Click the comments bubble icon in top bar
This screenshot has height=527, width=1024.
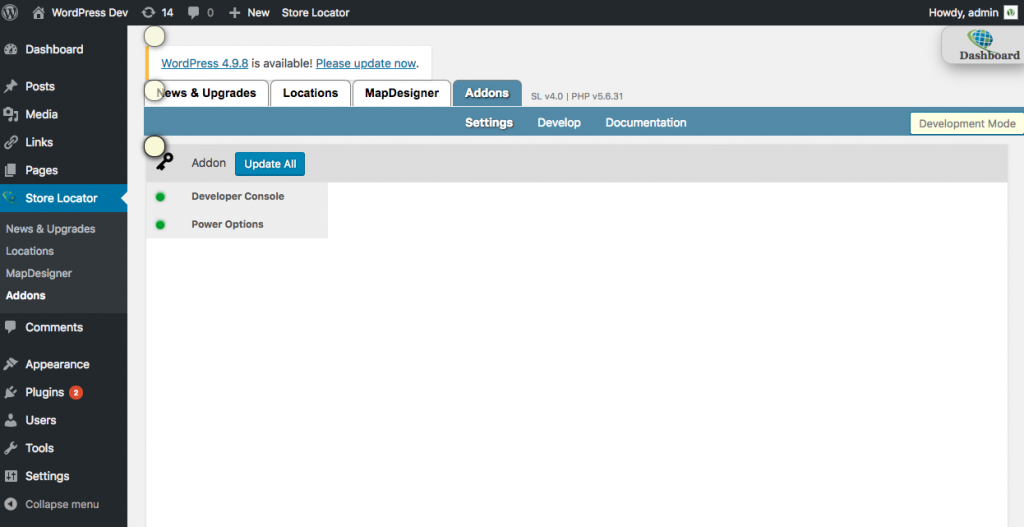point(194,13)
